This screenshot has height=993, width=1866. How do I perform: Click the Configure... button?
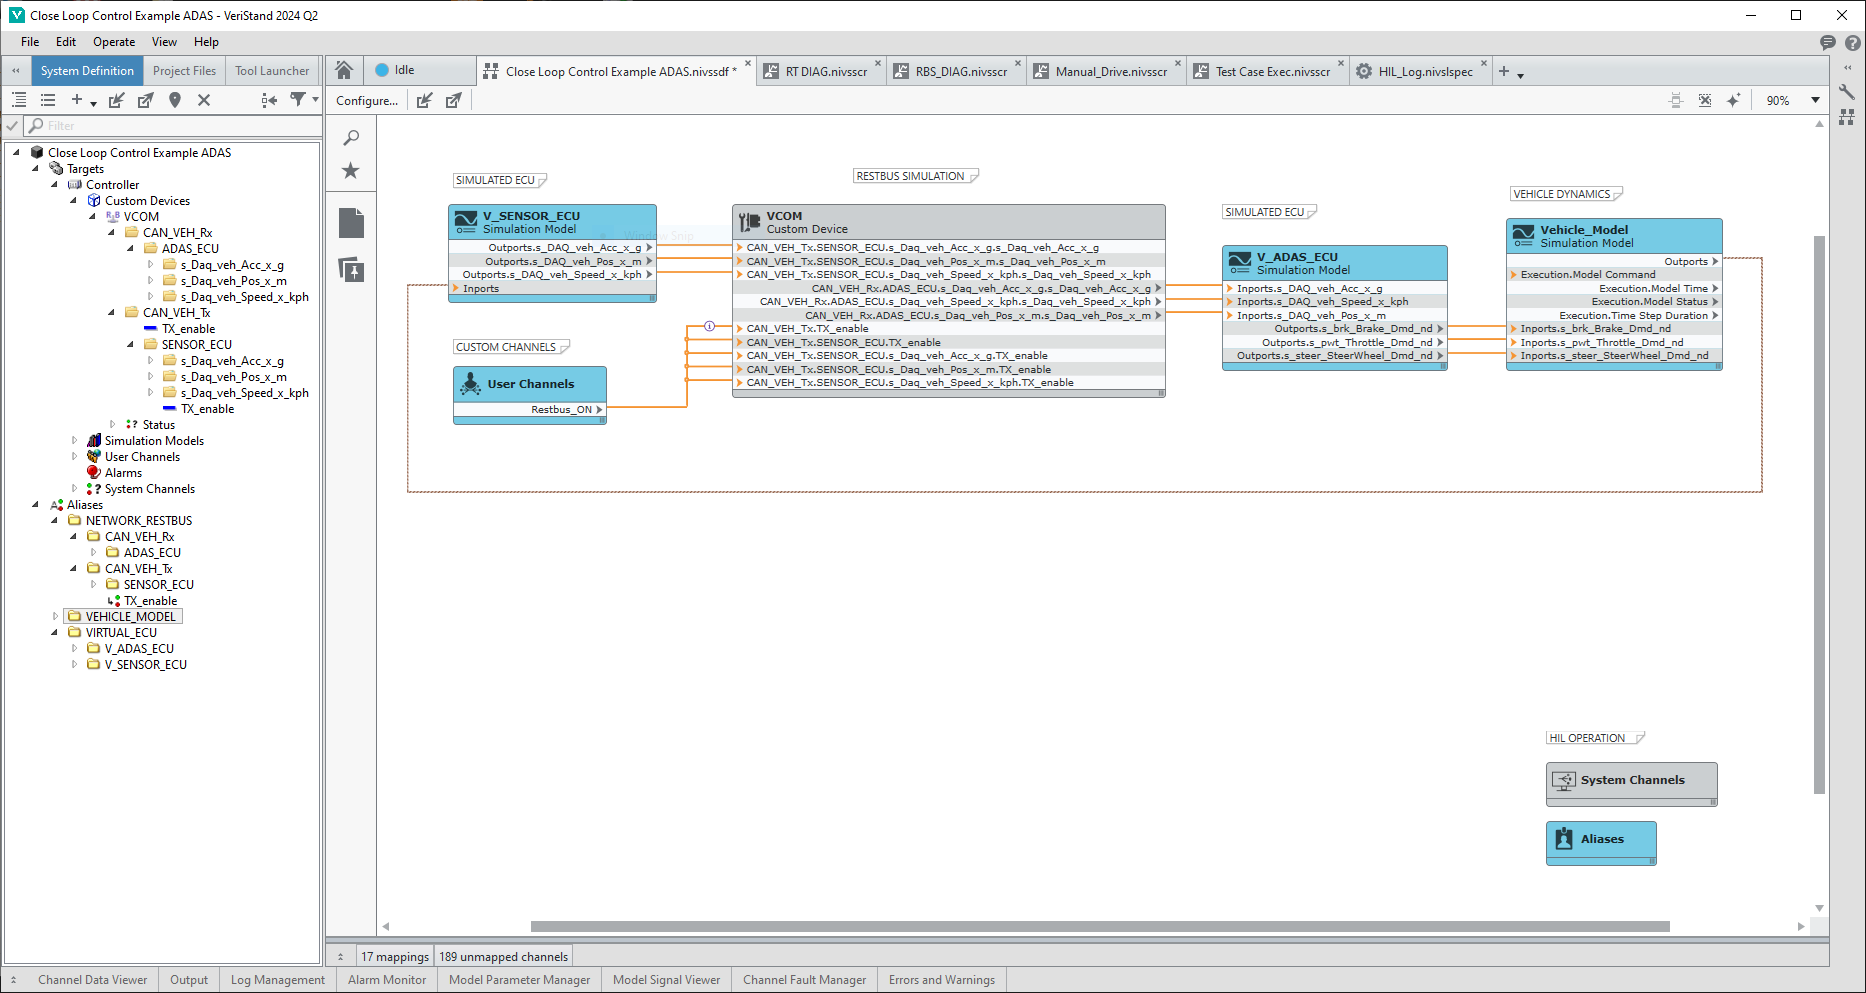367,101
